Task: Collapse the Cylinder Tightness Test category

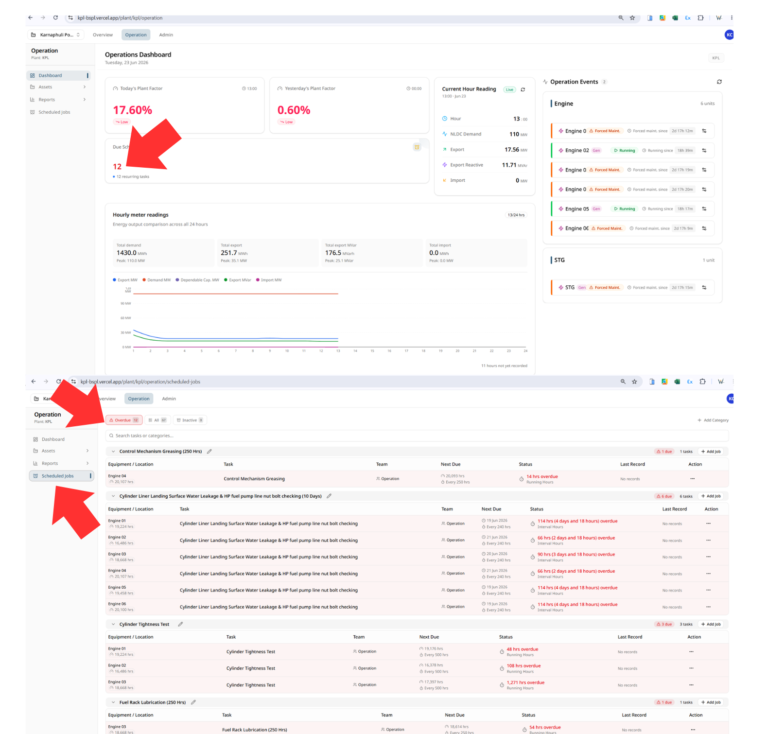Action: pyautogui.click(x=113, y=624)
